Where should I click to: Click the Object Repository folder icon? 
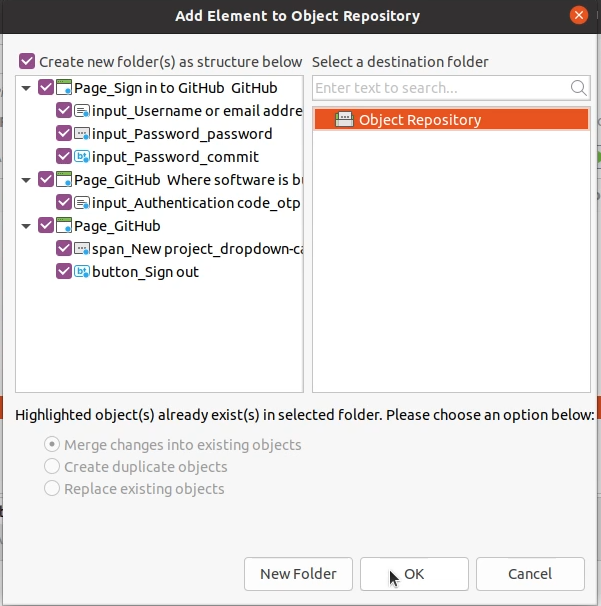pyautogui.click(x=344, y=119)
